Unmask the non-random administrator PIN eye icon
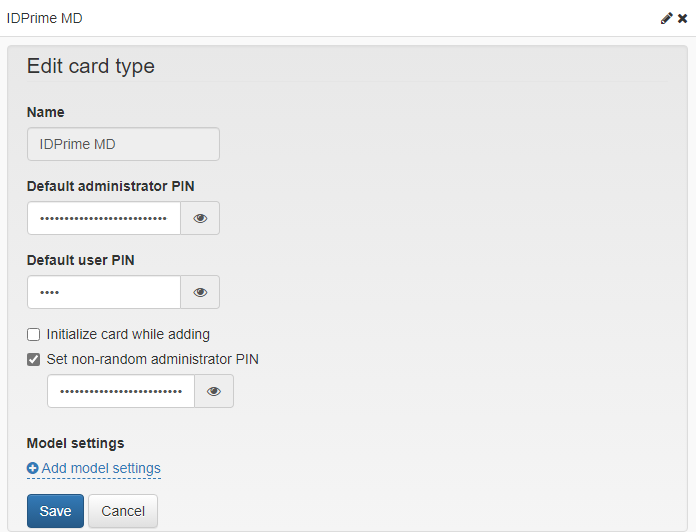The image size is (696, 532). tap(214, 391)
